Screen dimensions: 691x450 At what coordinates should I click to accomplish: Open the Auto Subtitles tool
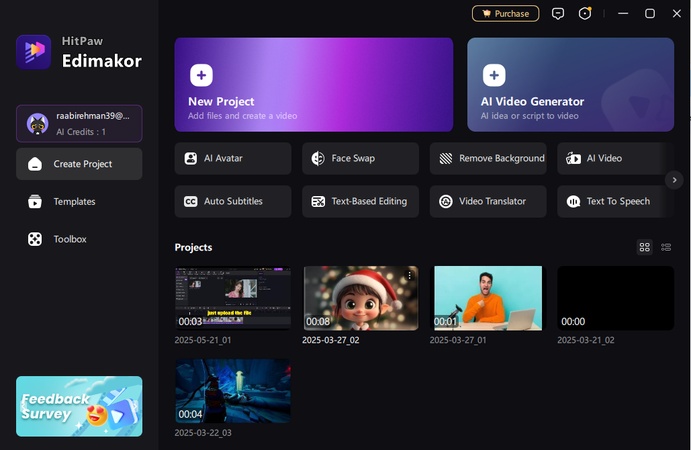pos(232,201)
